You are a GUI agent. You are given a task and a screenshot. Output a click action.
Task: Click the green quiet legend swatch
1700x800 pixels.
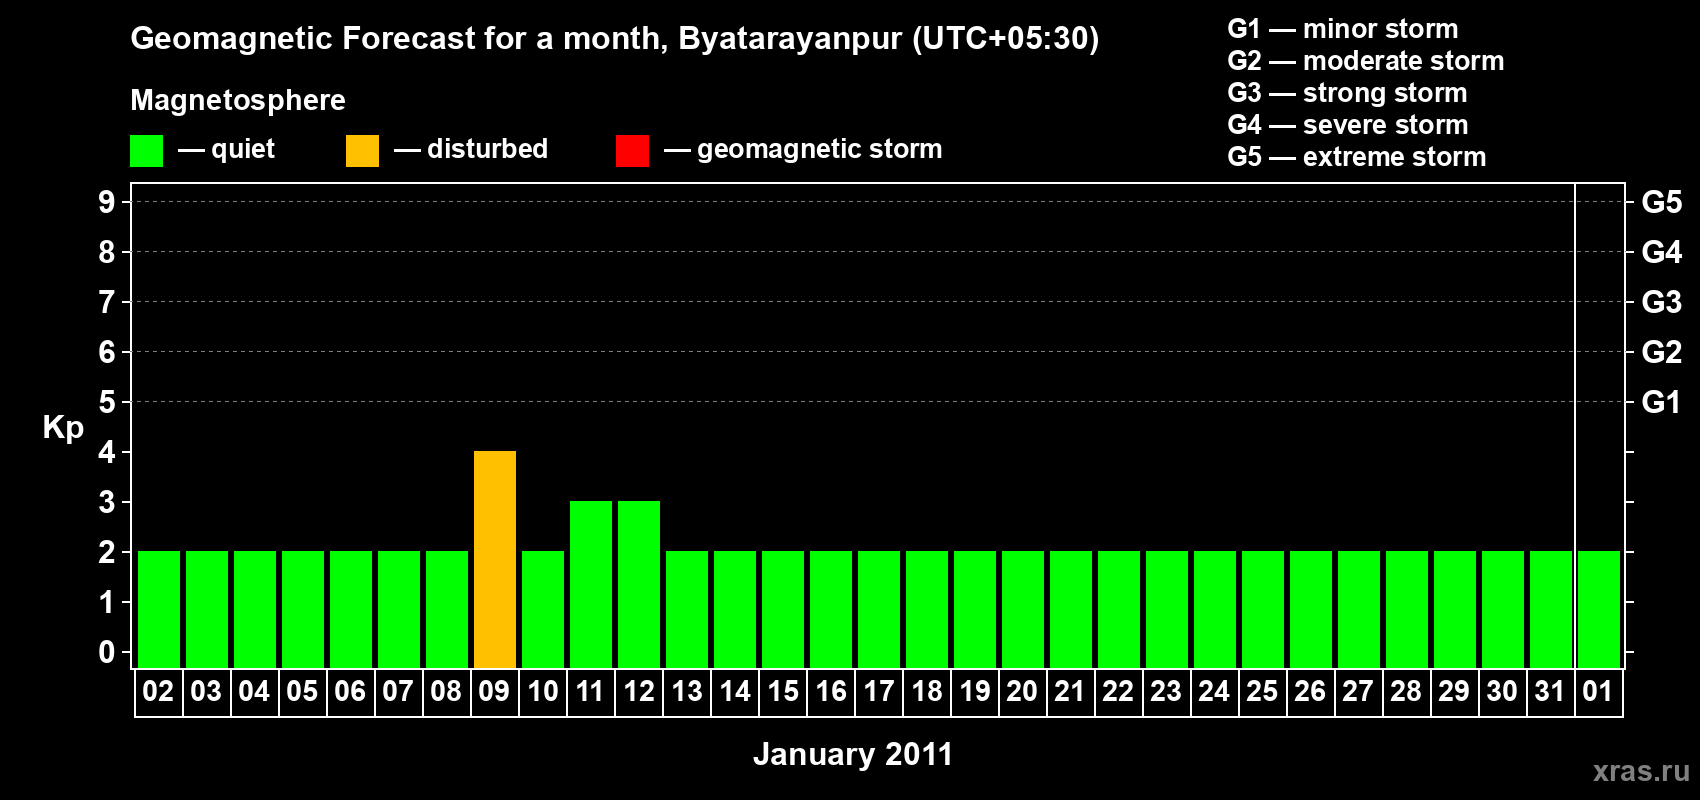pyautogui.click(x=146, y=151)
